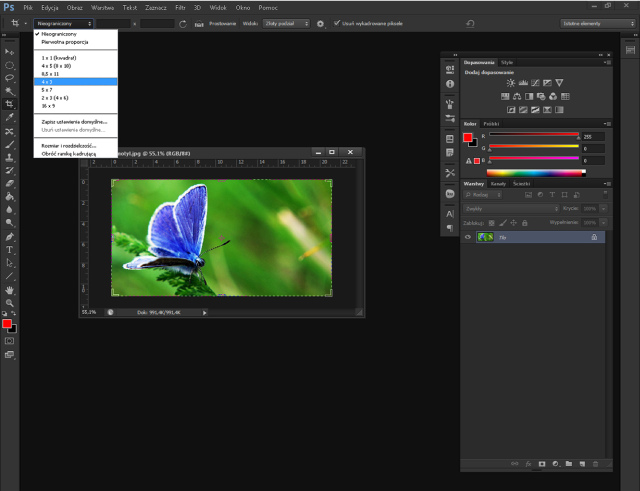Click Rozmiar i rozdzielczość entry
Screen dimensions: 640x491
(76, 146)
